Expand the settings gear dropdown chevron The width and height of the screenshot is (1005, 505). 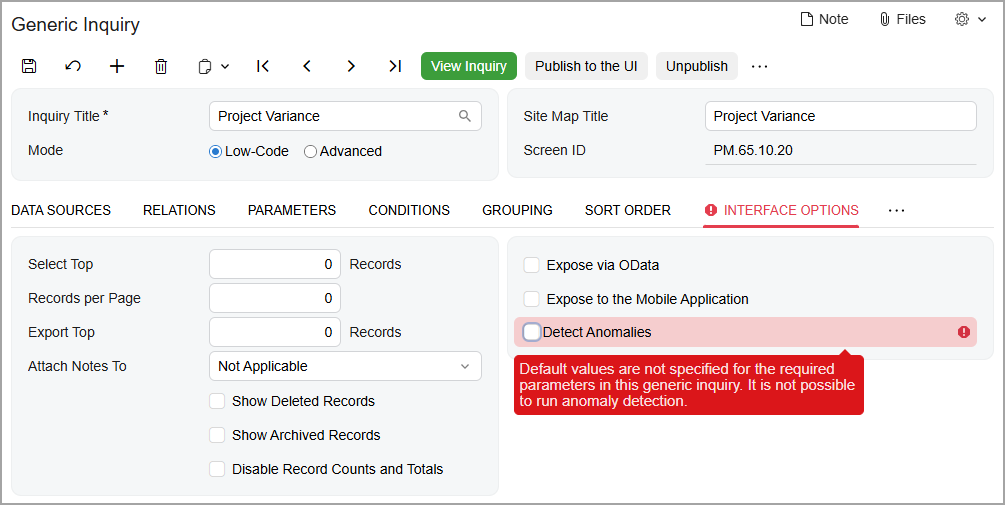pyautogui.click(x=982, y=20)
